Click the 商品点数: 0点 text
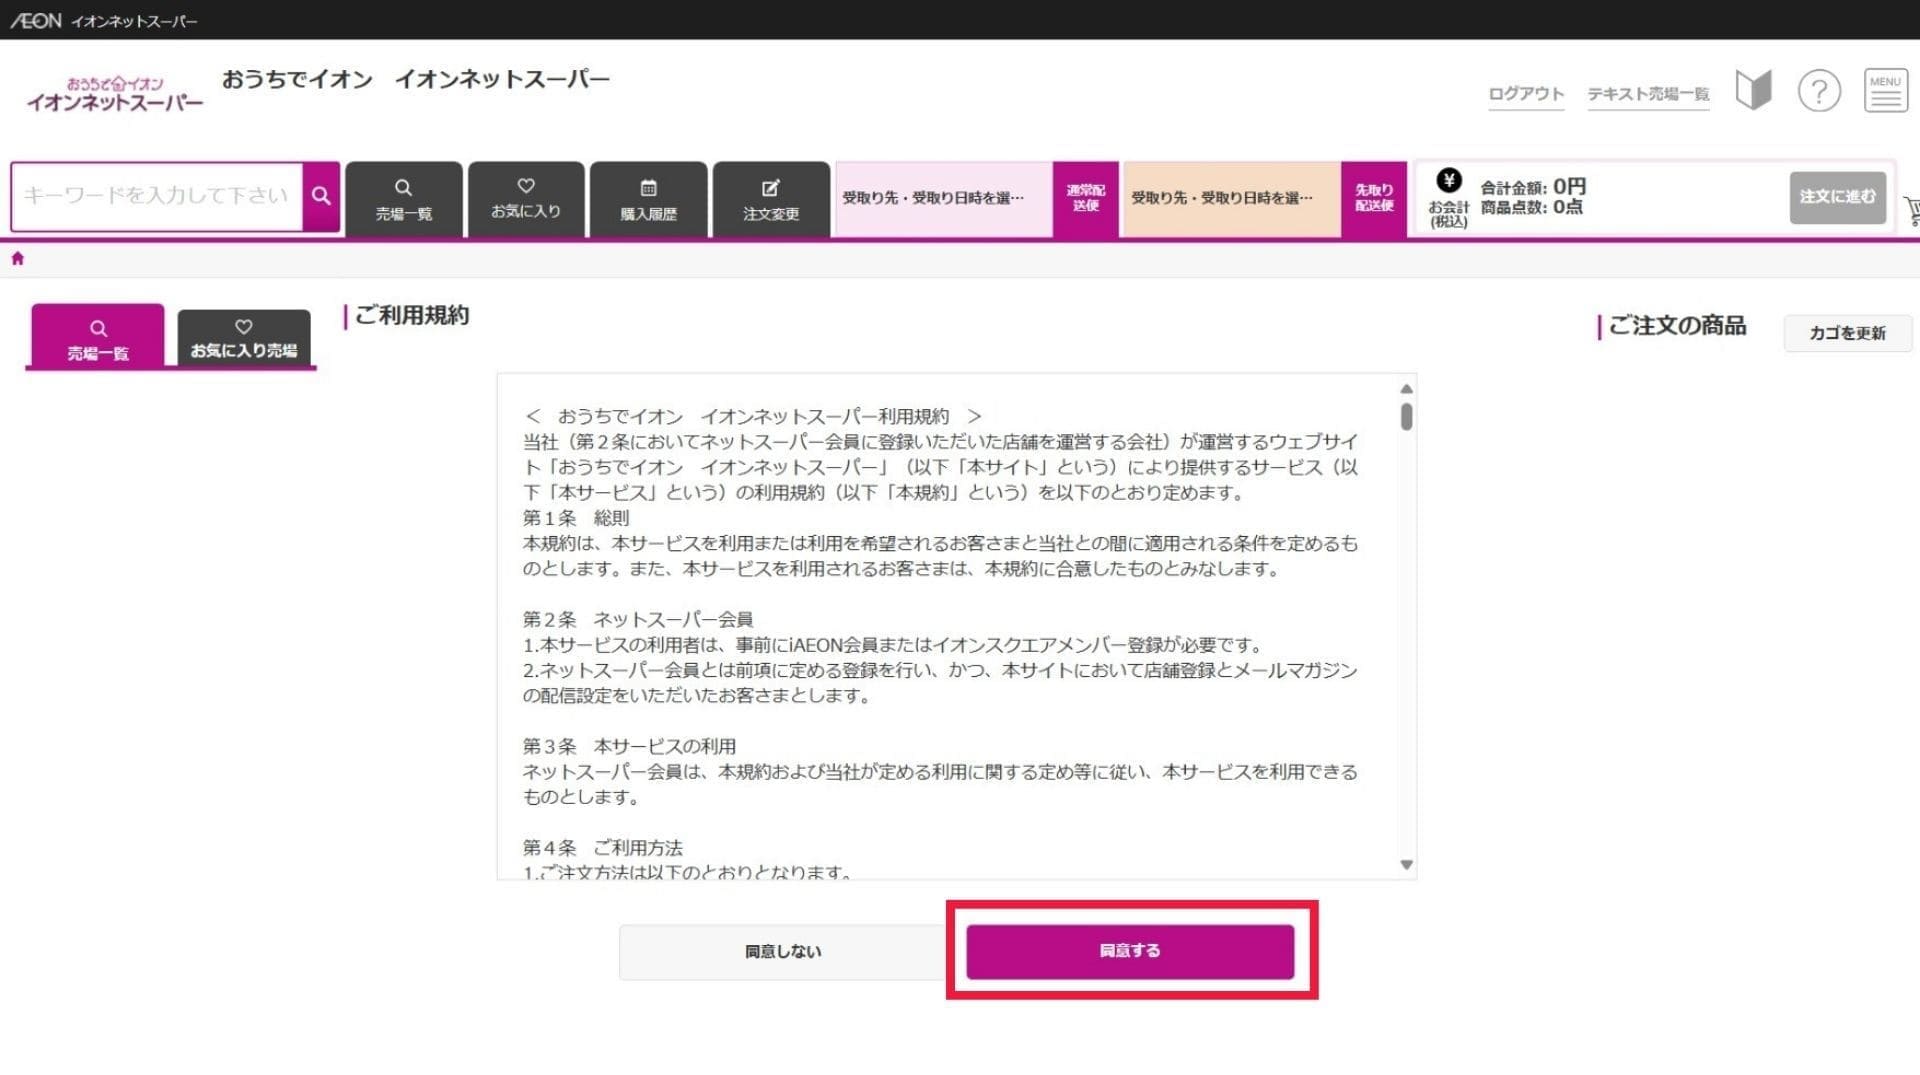 (1531, 207)
